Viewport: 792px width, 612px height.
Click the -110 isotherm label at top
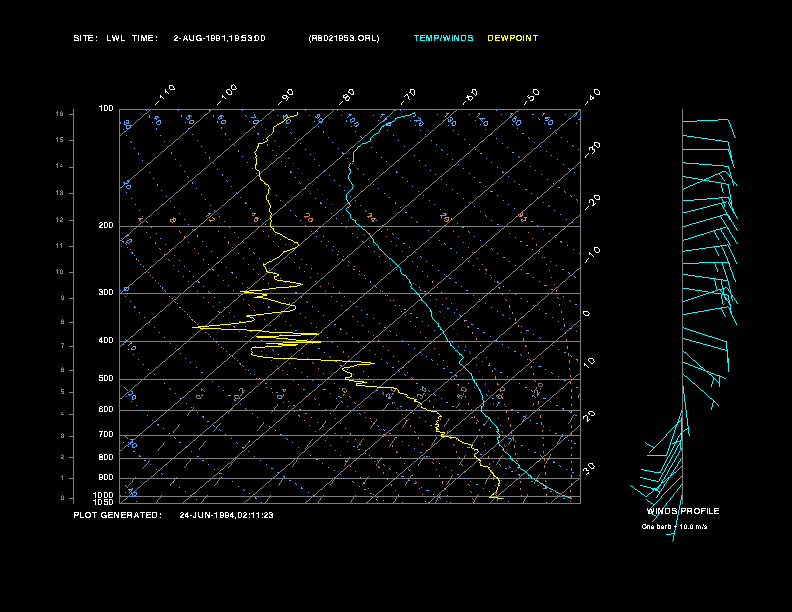coord(165,94)
